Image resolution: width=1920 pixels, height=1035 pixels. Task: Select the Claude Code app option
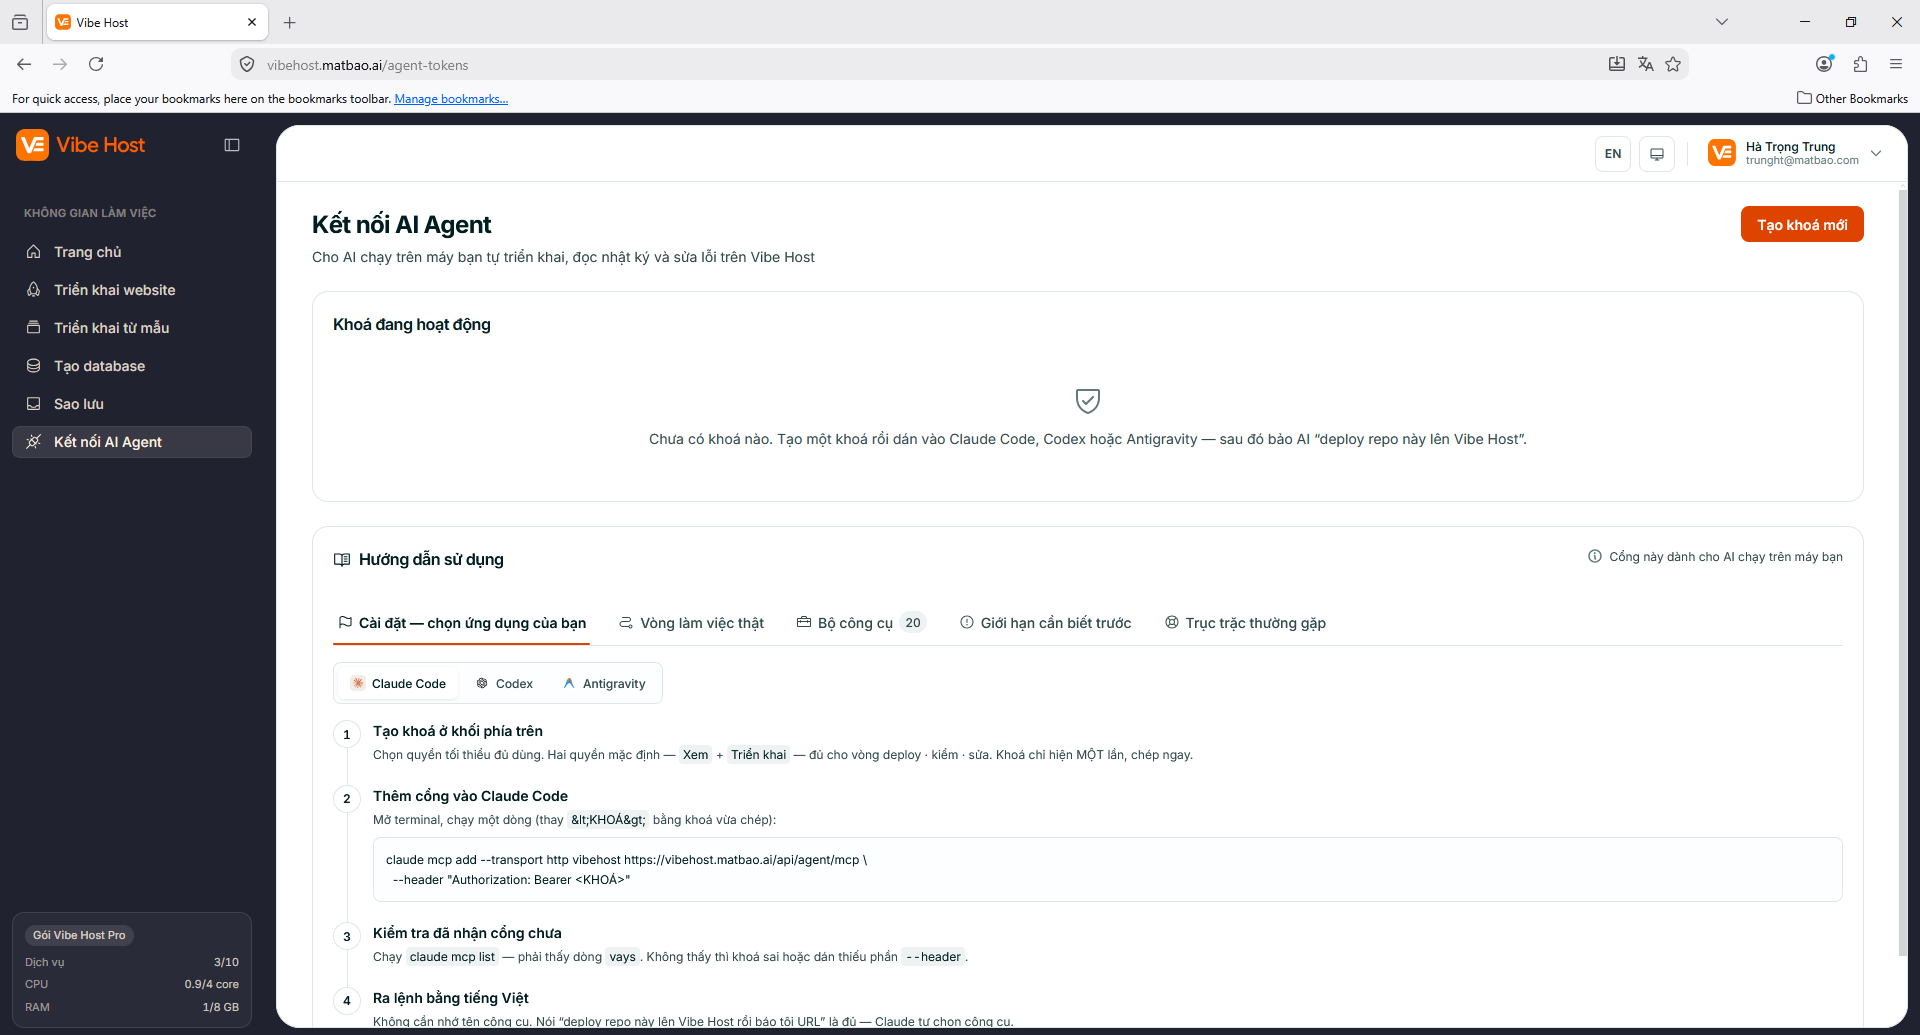pos(398,684)
